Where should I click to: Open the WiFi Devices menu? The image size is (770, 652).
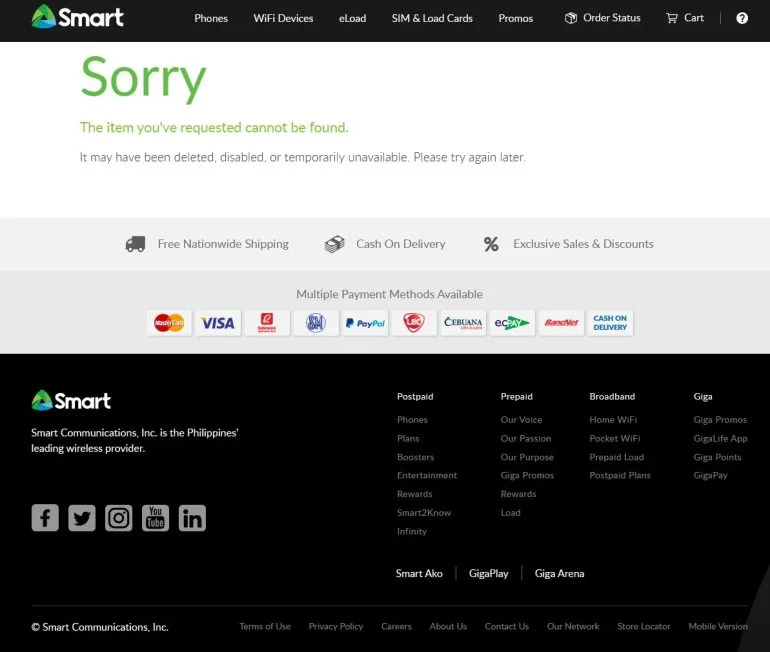pyautogui.click(x=283, y=18)
